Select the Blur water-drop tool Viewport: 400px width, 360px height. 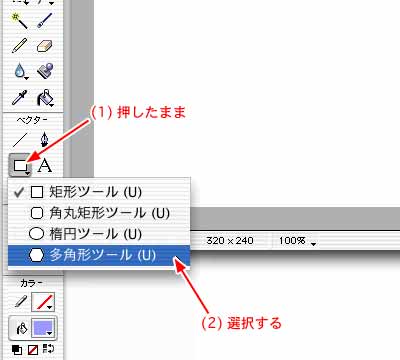[x=20, y=71]
